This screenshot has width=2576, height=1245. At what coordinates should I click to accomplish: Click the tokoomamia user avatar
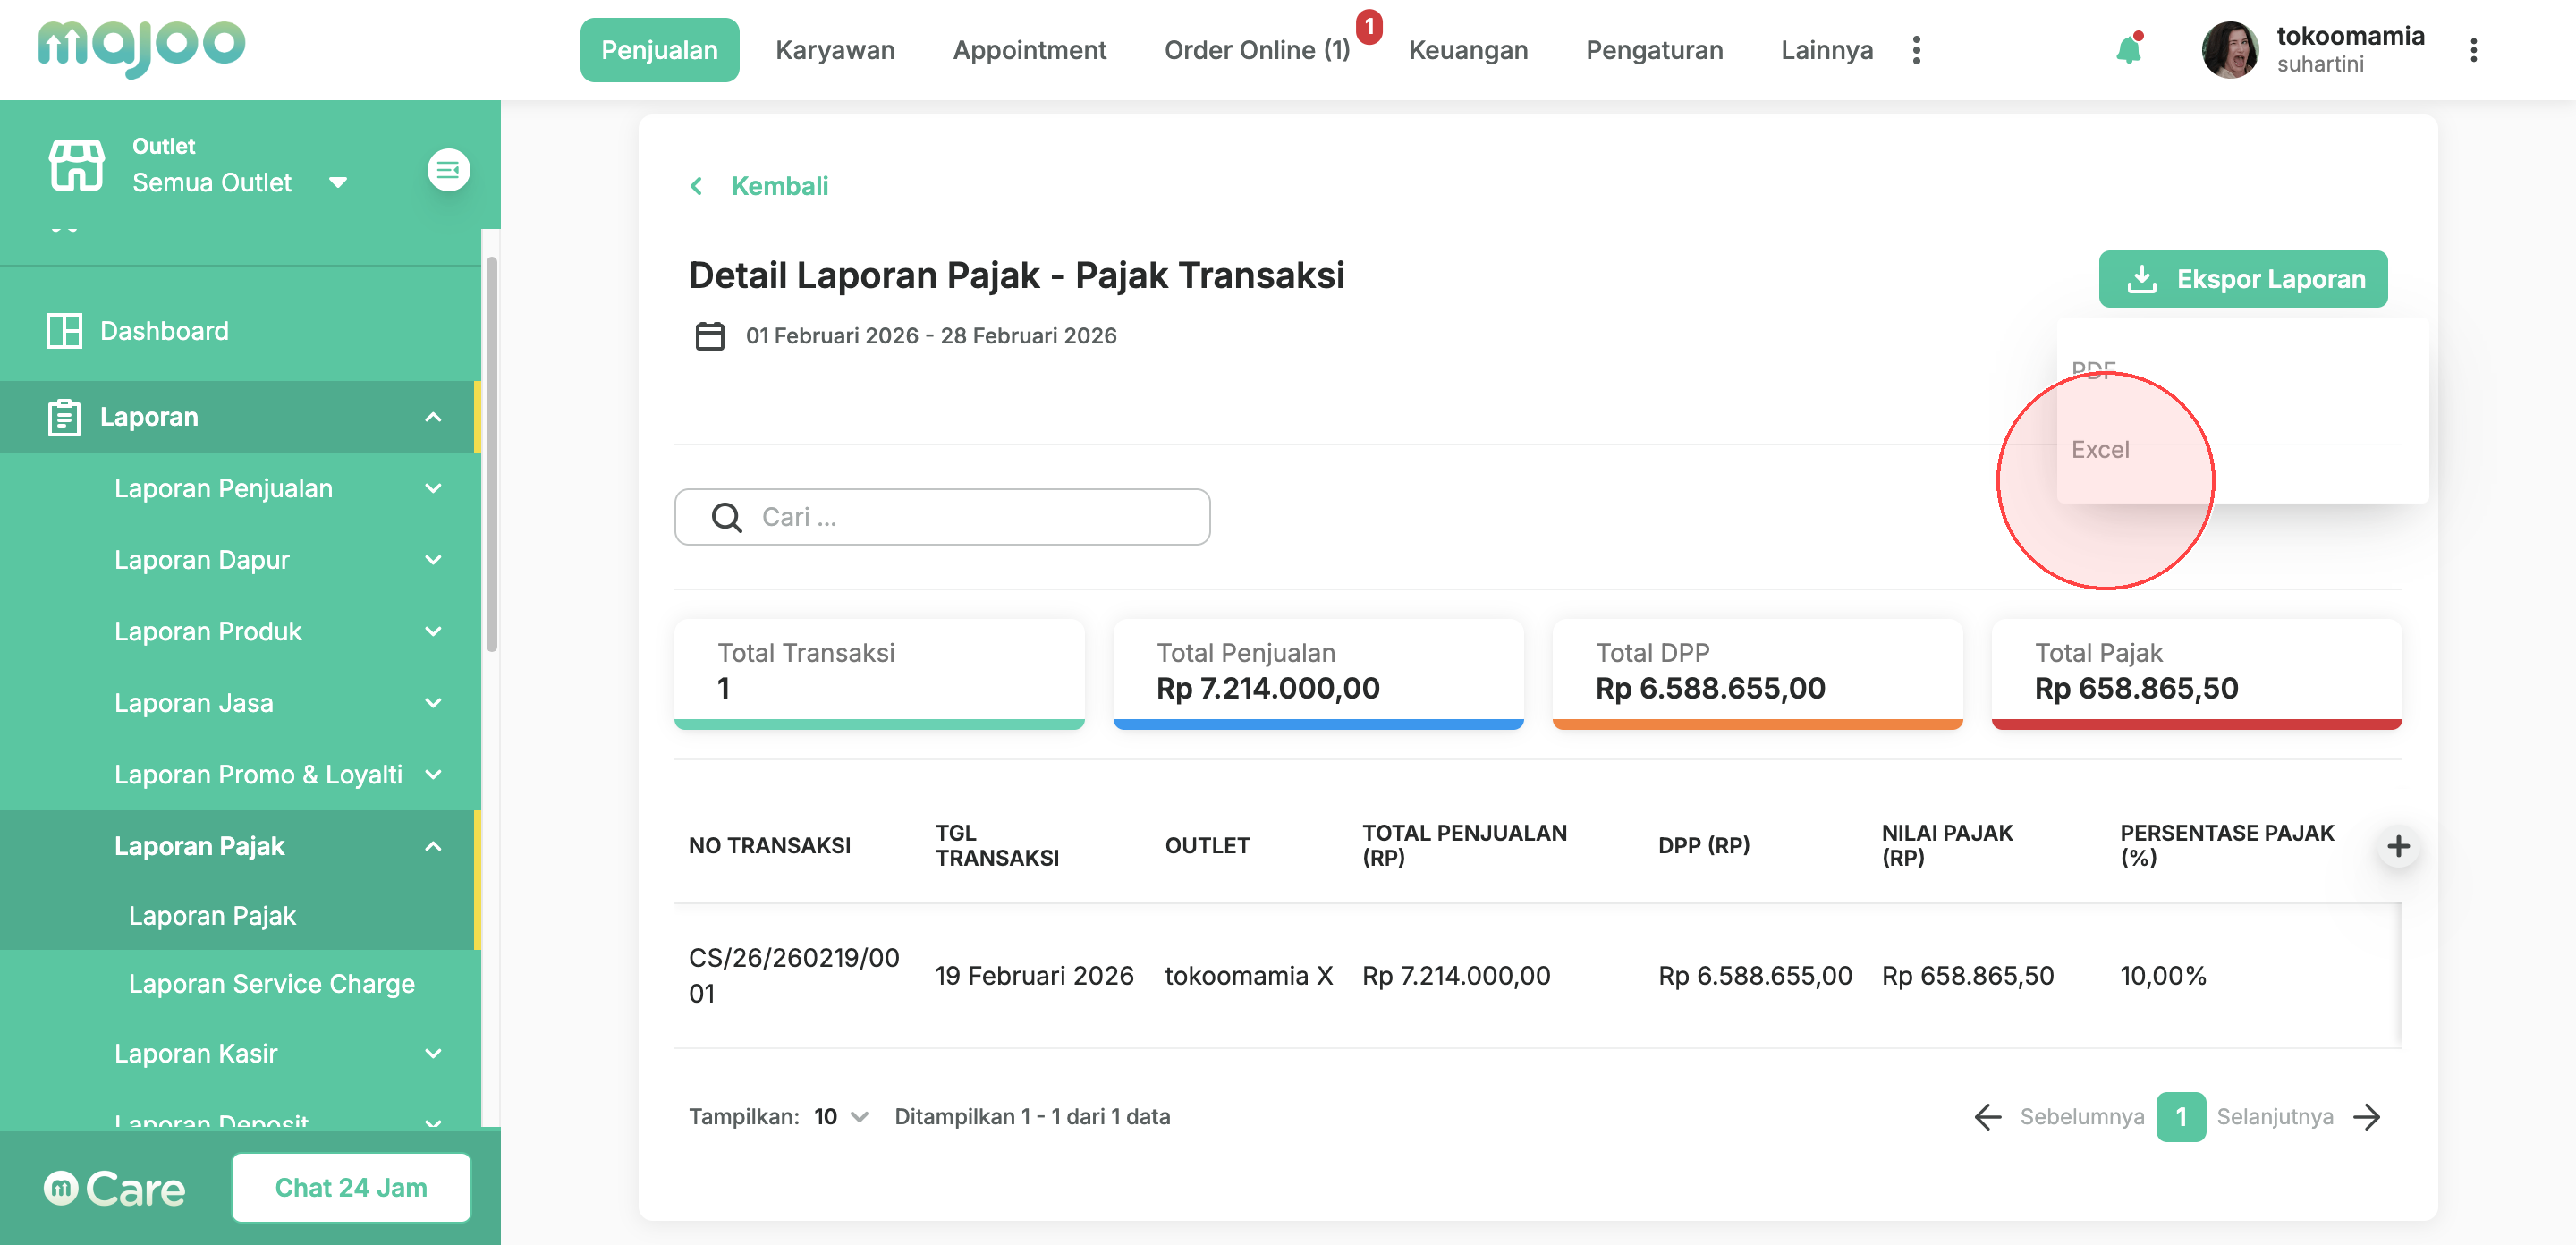point(2229,50)
